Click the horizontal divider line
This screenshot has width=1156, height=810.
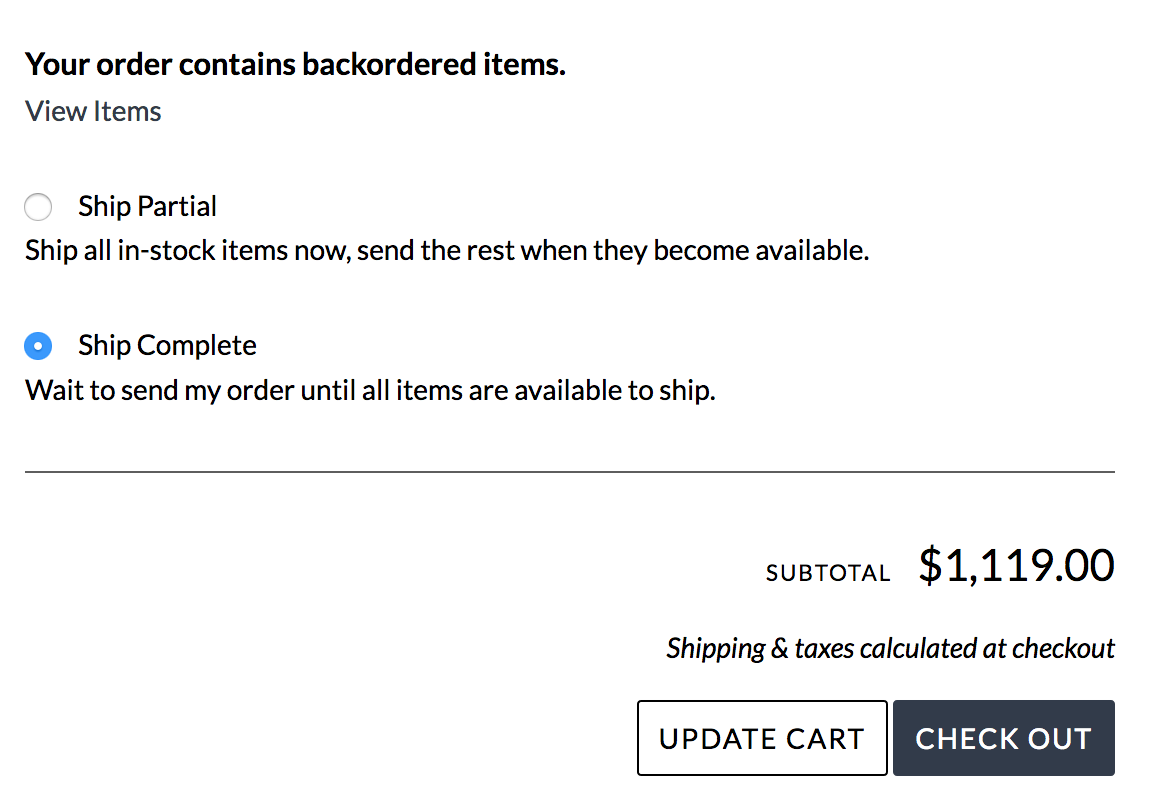point(569,471)
